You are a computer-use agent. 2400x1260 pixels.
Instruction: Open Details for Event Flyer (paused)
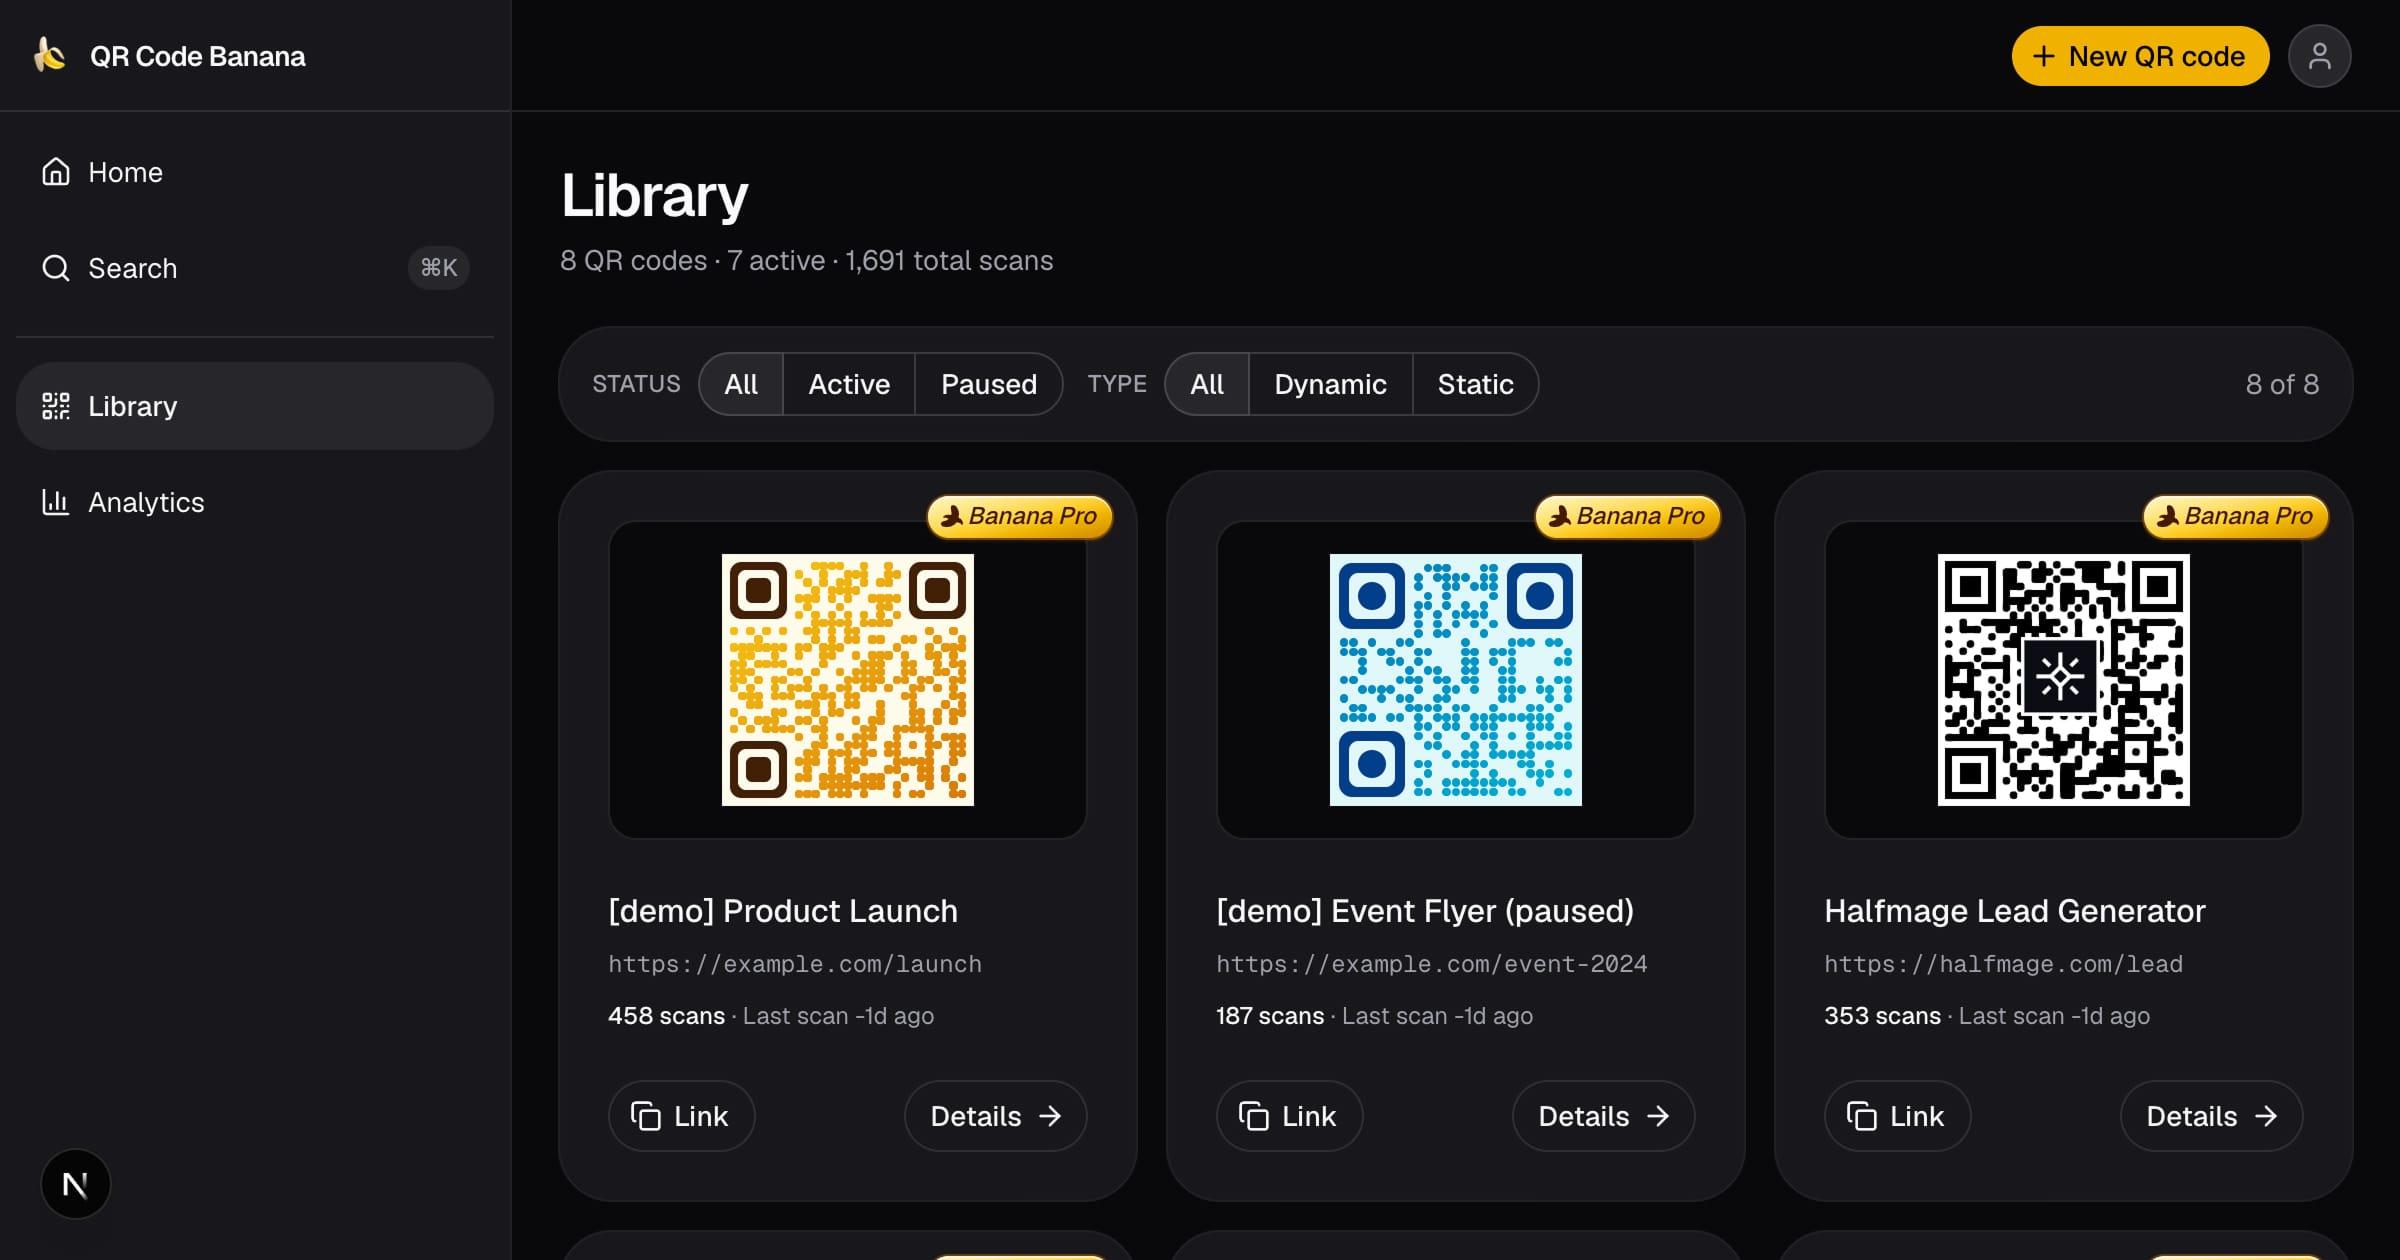pos(1603,1116)
